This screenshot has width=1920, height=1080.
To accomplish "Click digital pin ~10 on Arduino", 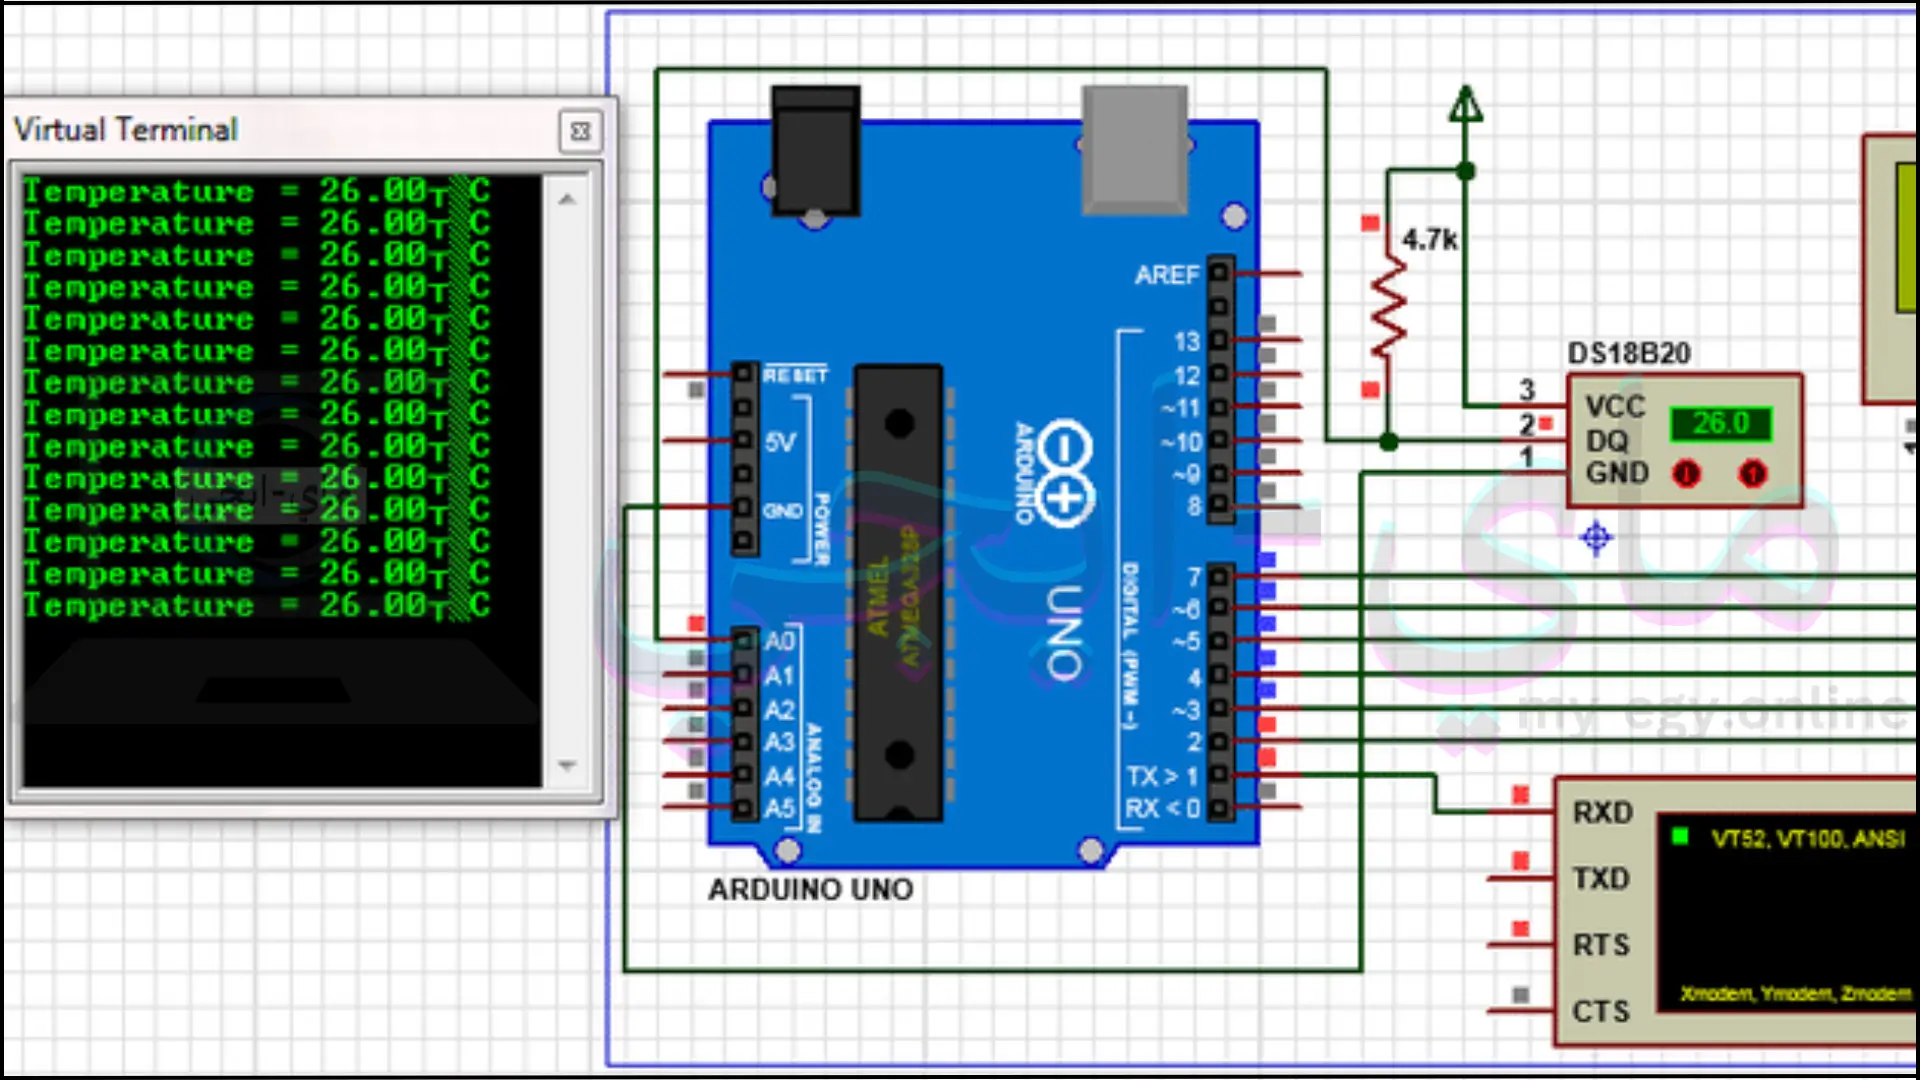I will tap(1219, 440).
